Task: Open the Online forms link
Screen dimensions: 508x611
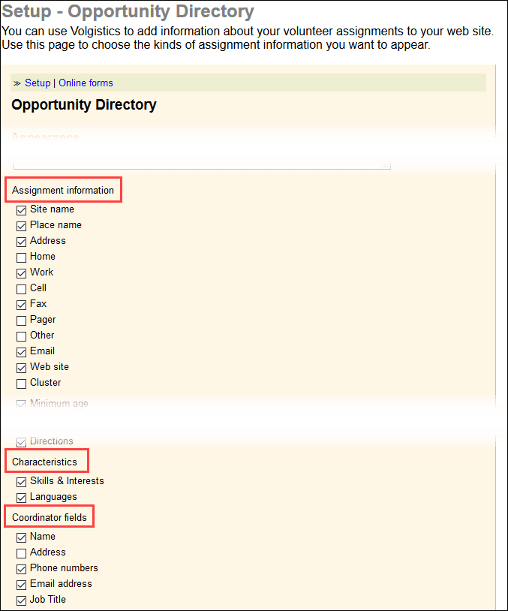Action: coord(86,83)
